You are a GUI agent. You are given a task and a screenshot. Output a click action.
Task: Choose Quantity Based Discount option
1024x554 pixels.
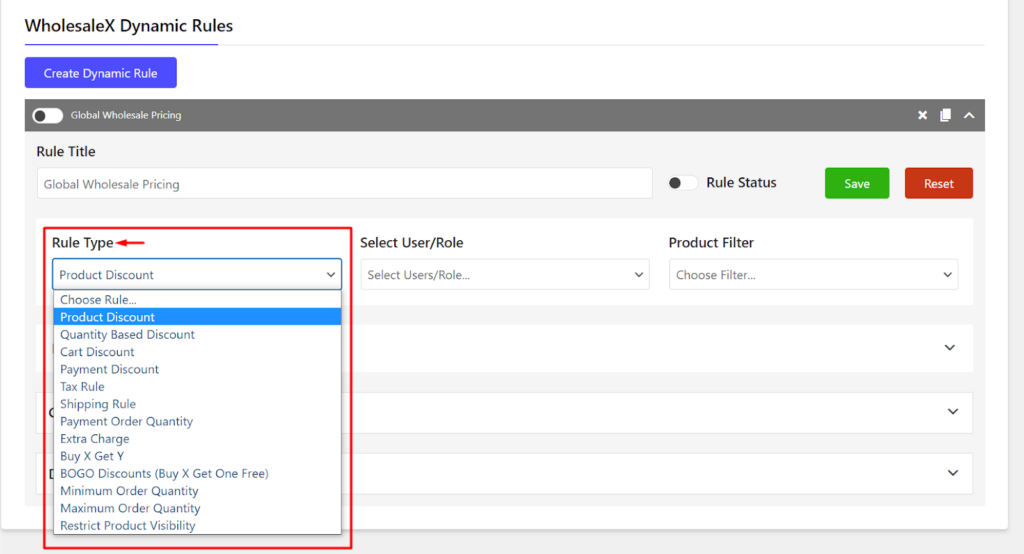click(127, 334)
